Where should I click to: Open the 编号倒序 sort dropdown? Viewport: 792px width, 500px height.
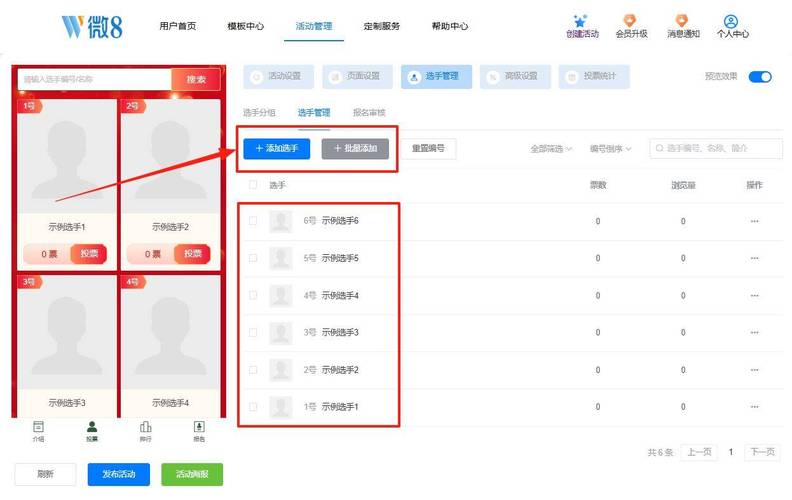pyautogui.click(x=611, y=149)
